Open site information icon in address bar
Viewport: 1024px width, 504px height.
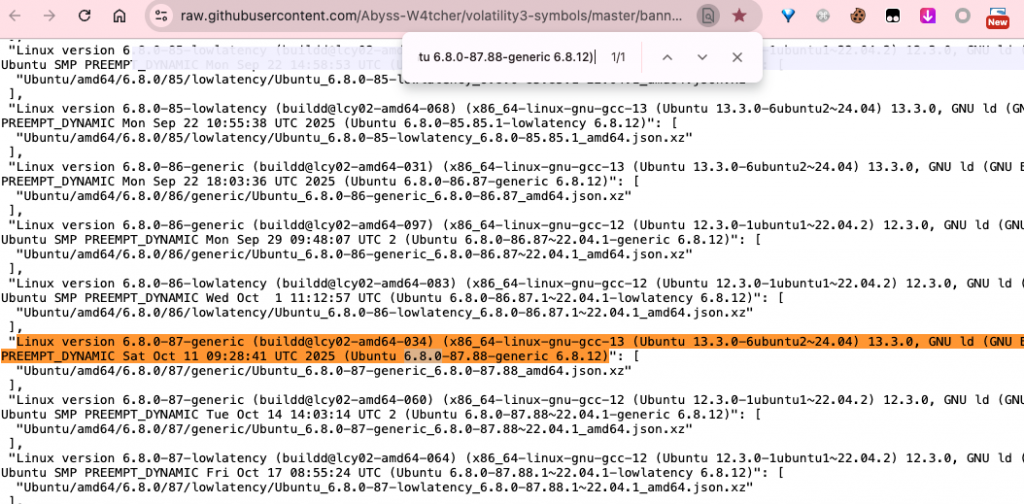162,16
